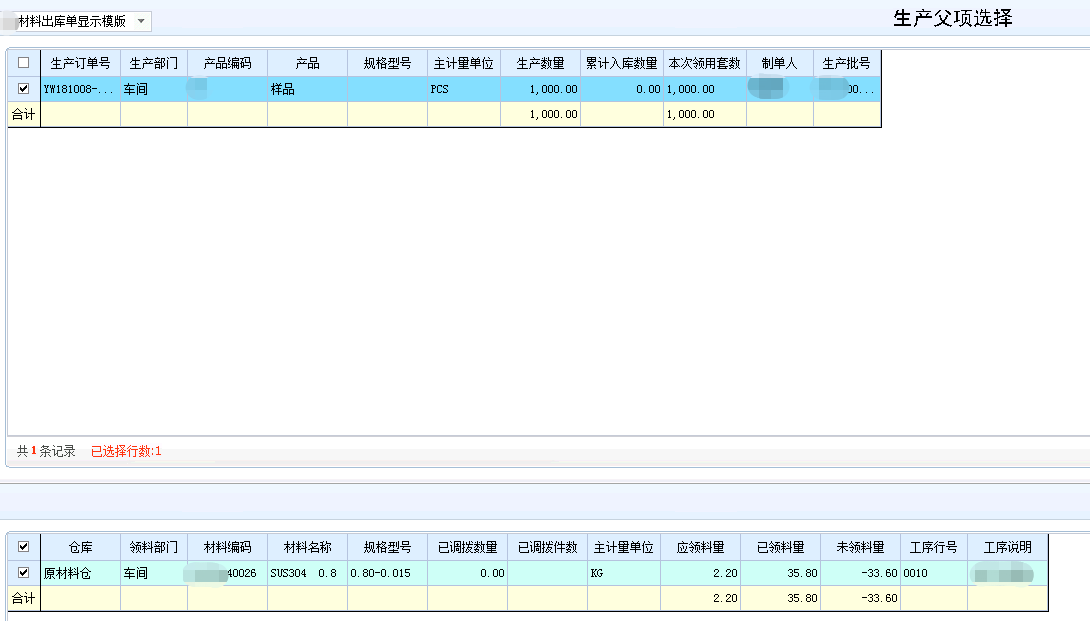This screenshot has width=1090, height=621.
Task: Edit the 本次领用套数 cell showing 1,000.00
Action: (704, 89)
